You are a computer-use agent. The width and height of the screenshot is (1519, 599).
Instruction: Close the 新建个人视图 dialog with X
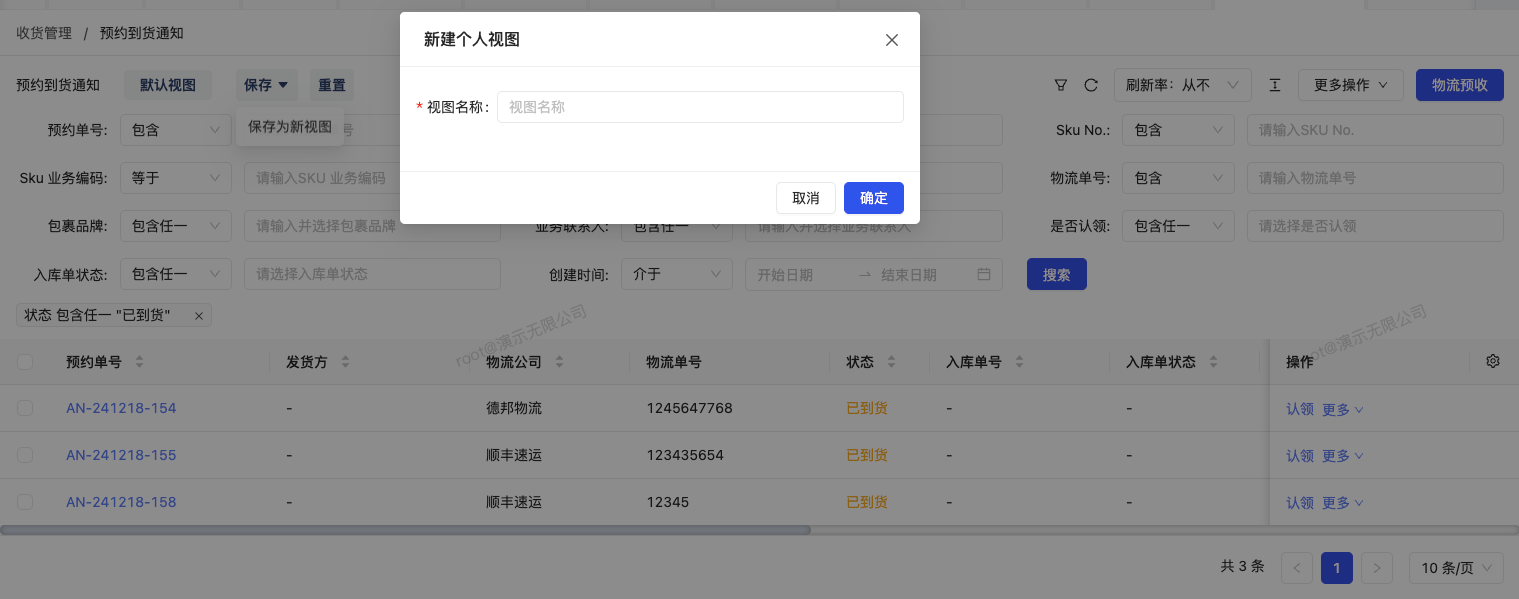892,40
